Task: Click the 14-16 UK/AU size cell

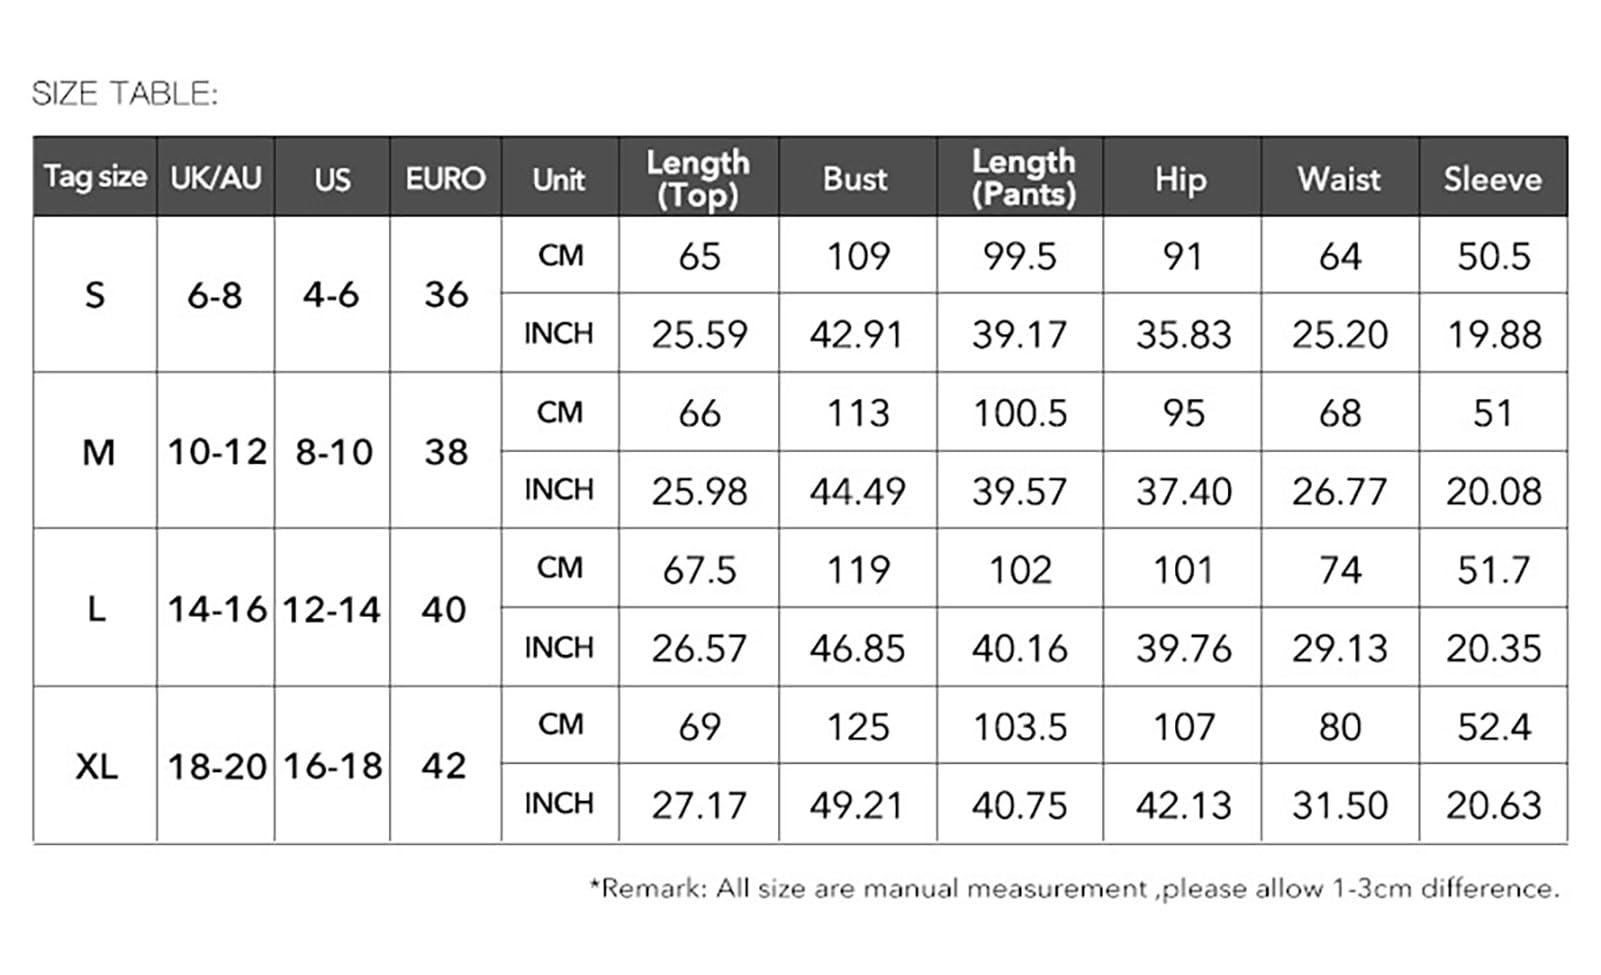Action: [x=216, y=608]
